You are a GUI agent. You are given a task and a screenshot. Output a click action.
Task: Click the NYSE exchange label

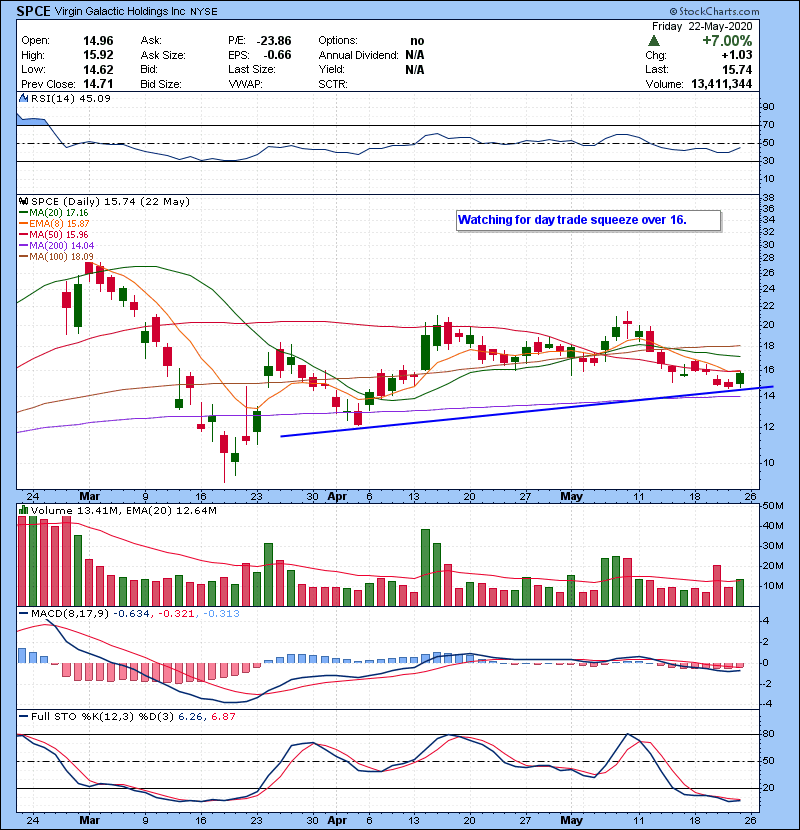tap(204, 12)
